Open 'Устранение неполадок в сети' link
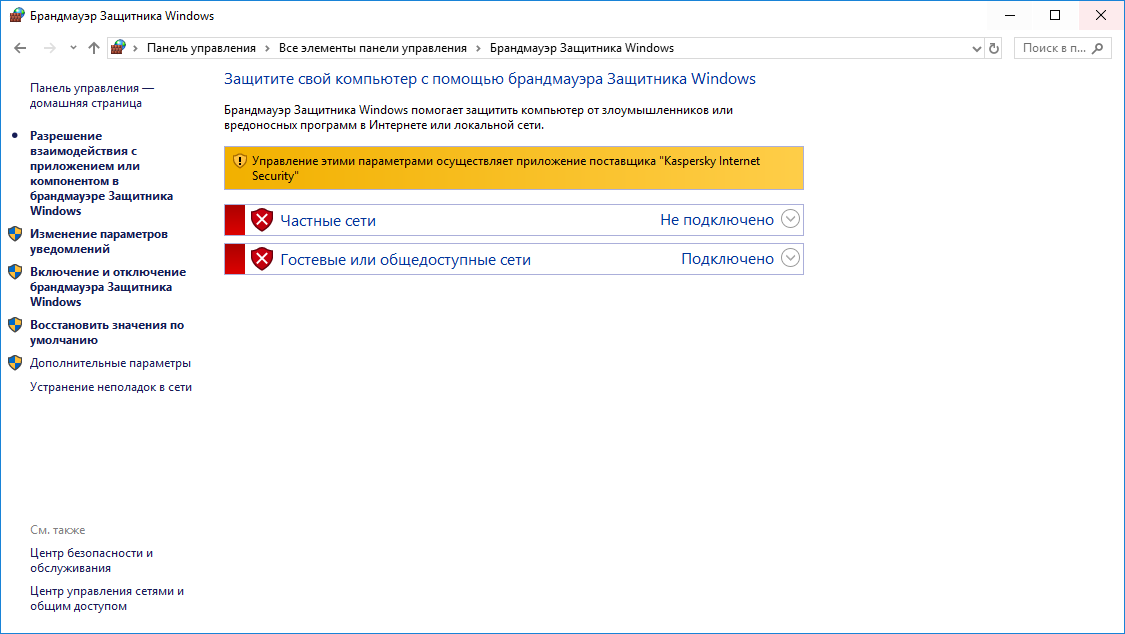1125x634 pixels. (x=110, y=387)
